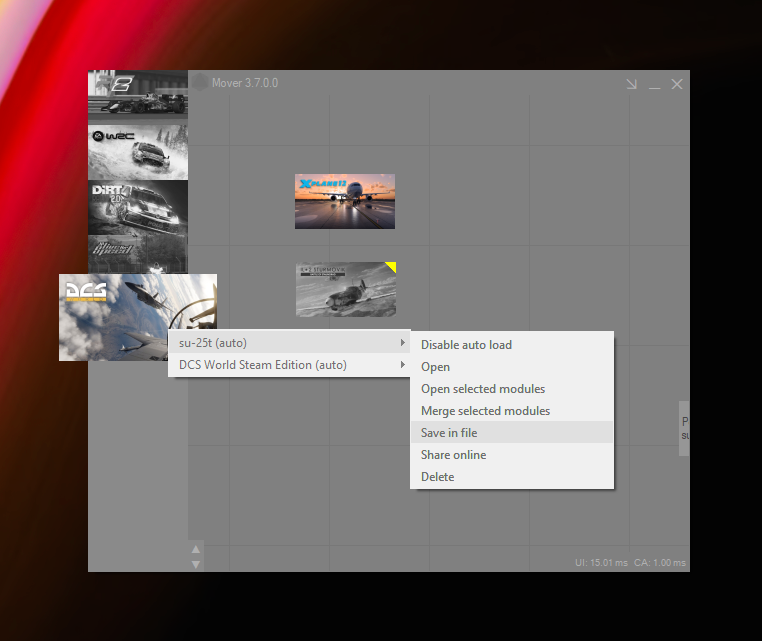The height and width of the screenshot is (641, 762).
Task: Select Save in file menu entry
Action: point(449,433)
